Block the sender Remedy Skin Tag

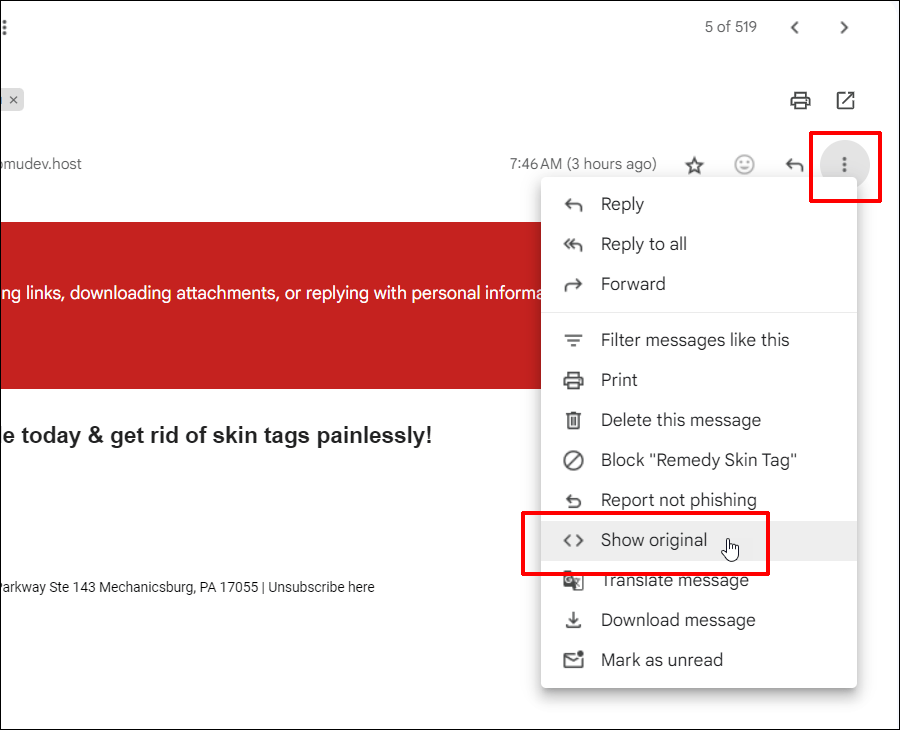697,460
